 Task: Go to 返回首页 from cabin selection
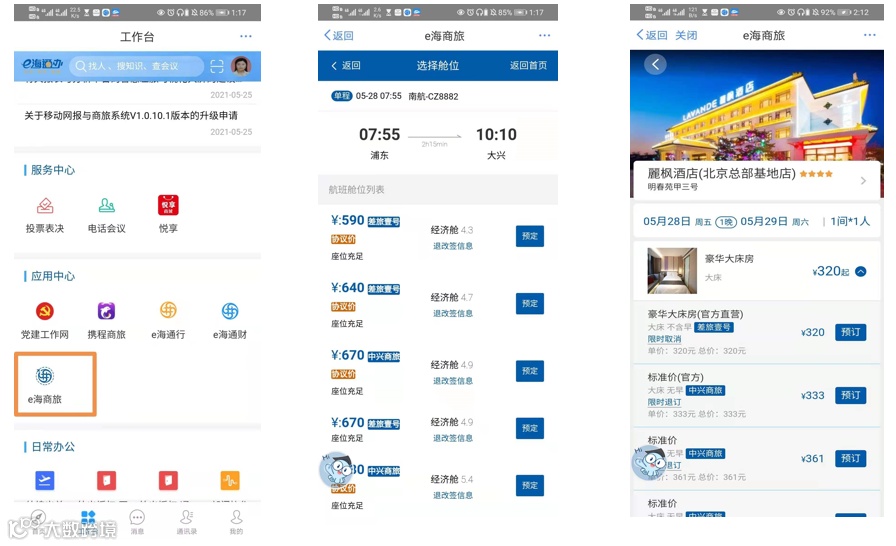529,66
